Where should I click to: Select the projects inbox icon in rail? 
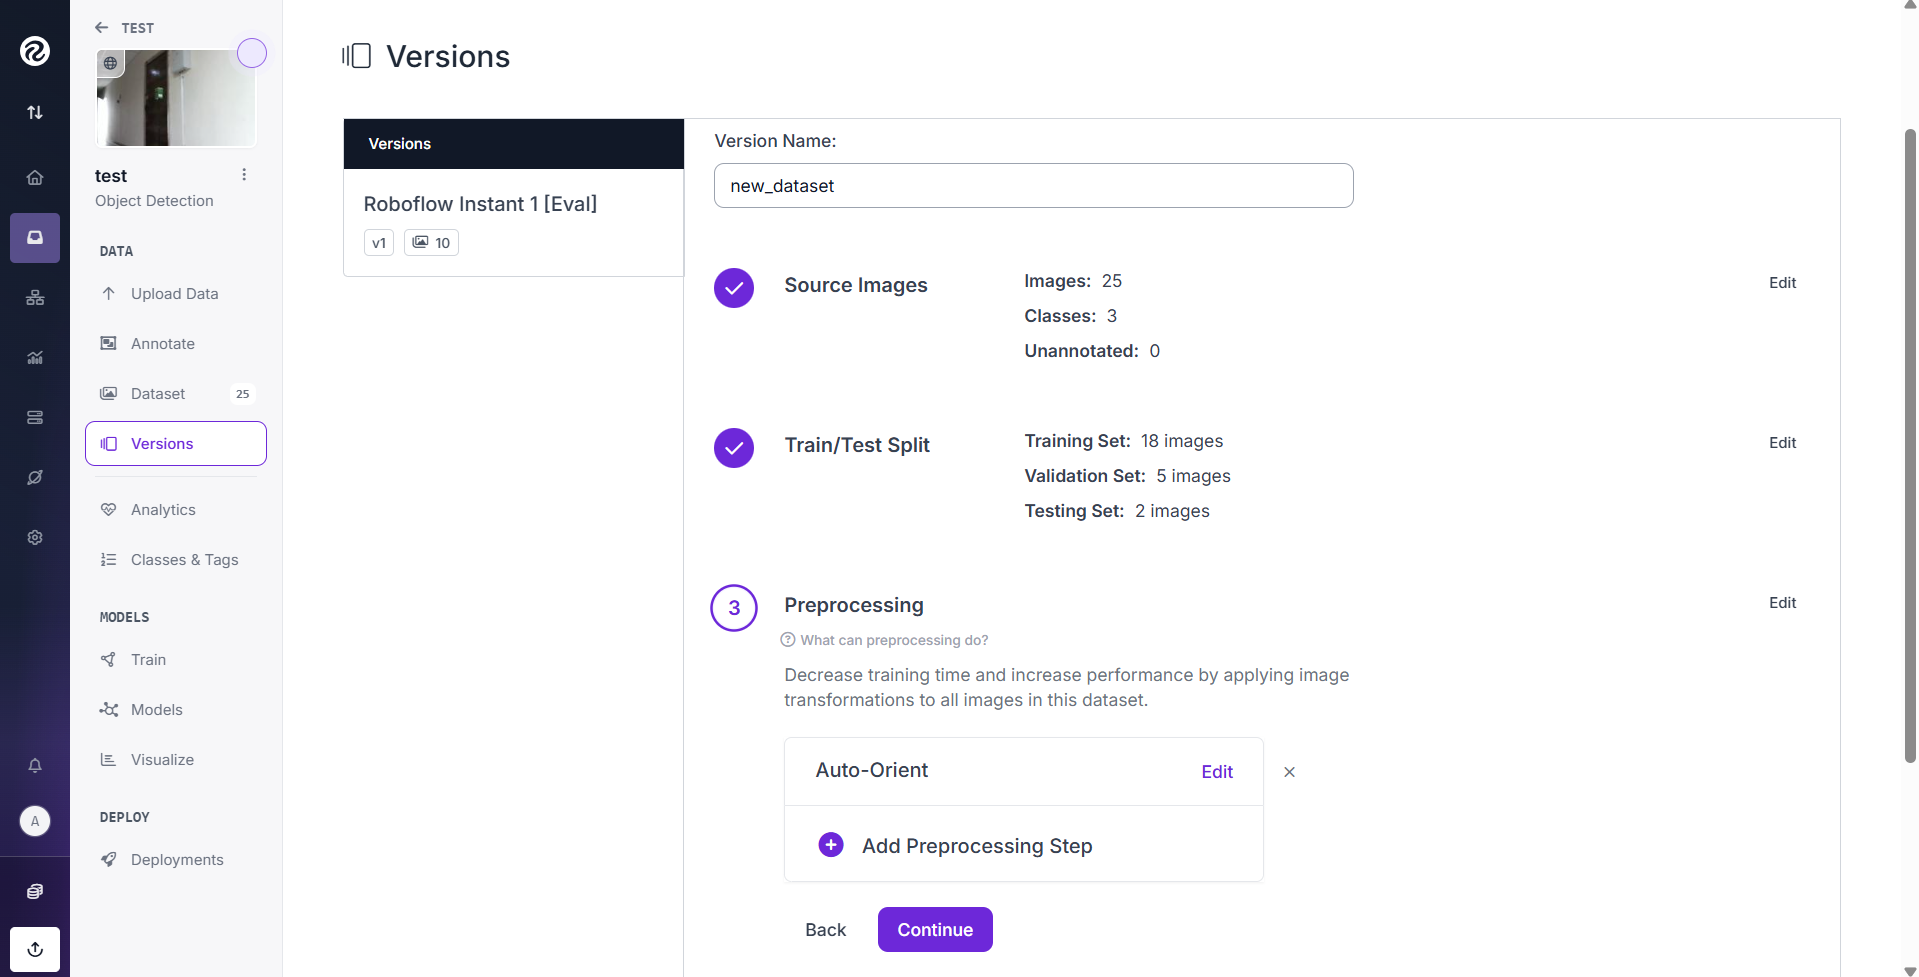tap(35, 238)
